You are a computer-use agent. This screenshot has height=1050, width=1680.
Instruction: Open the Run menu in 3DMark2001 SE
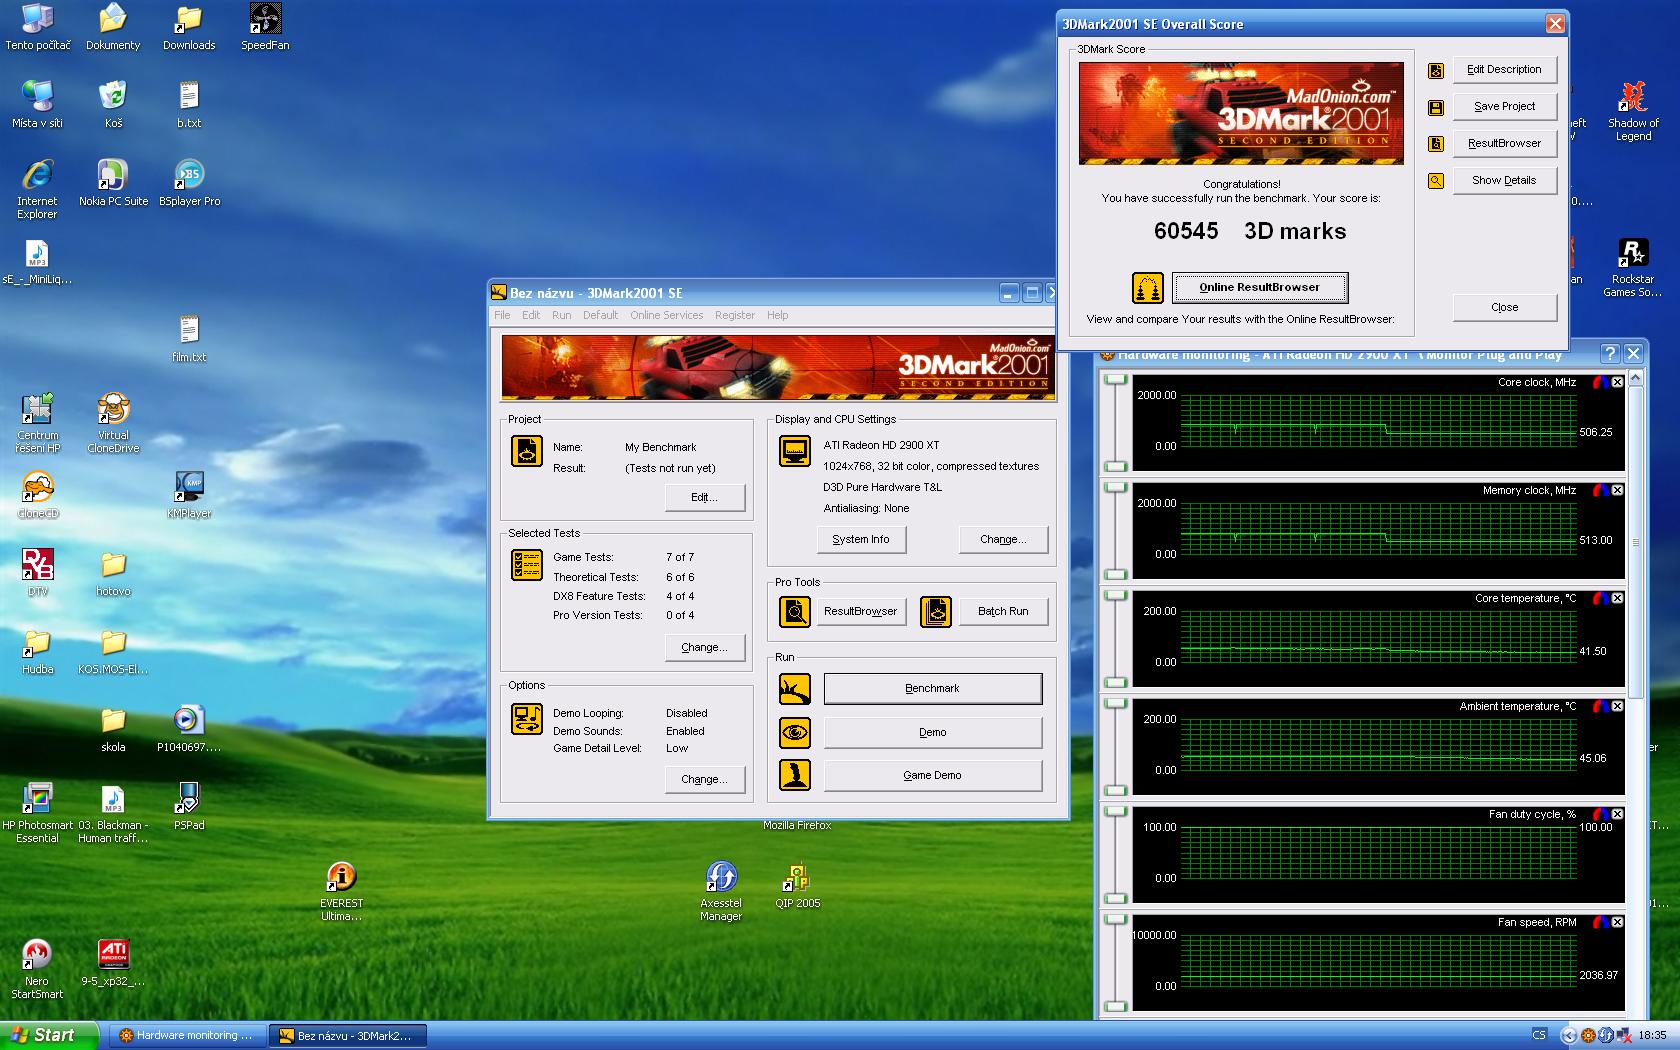point(562,315)
